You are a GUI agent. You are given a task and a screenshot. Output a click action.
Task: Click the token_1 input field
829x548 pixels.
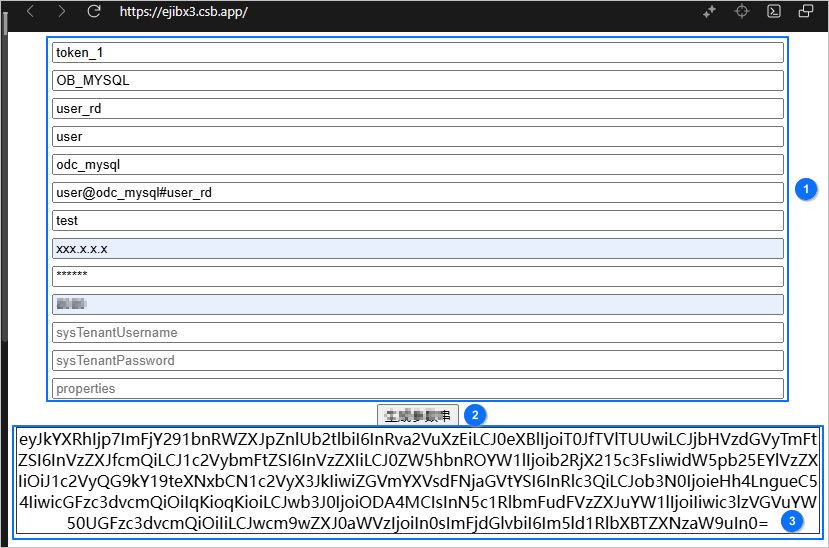pos(417,53)
